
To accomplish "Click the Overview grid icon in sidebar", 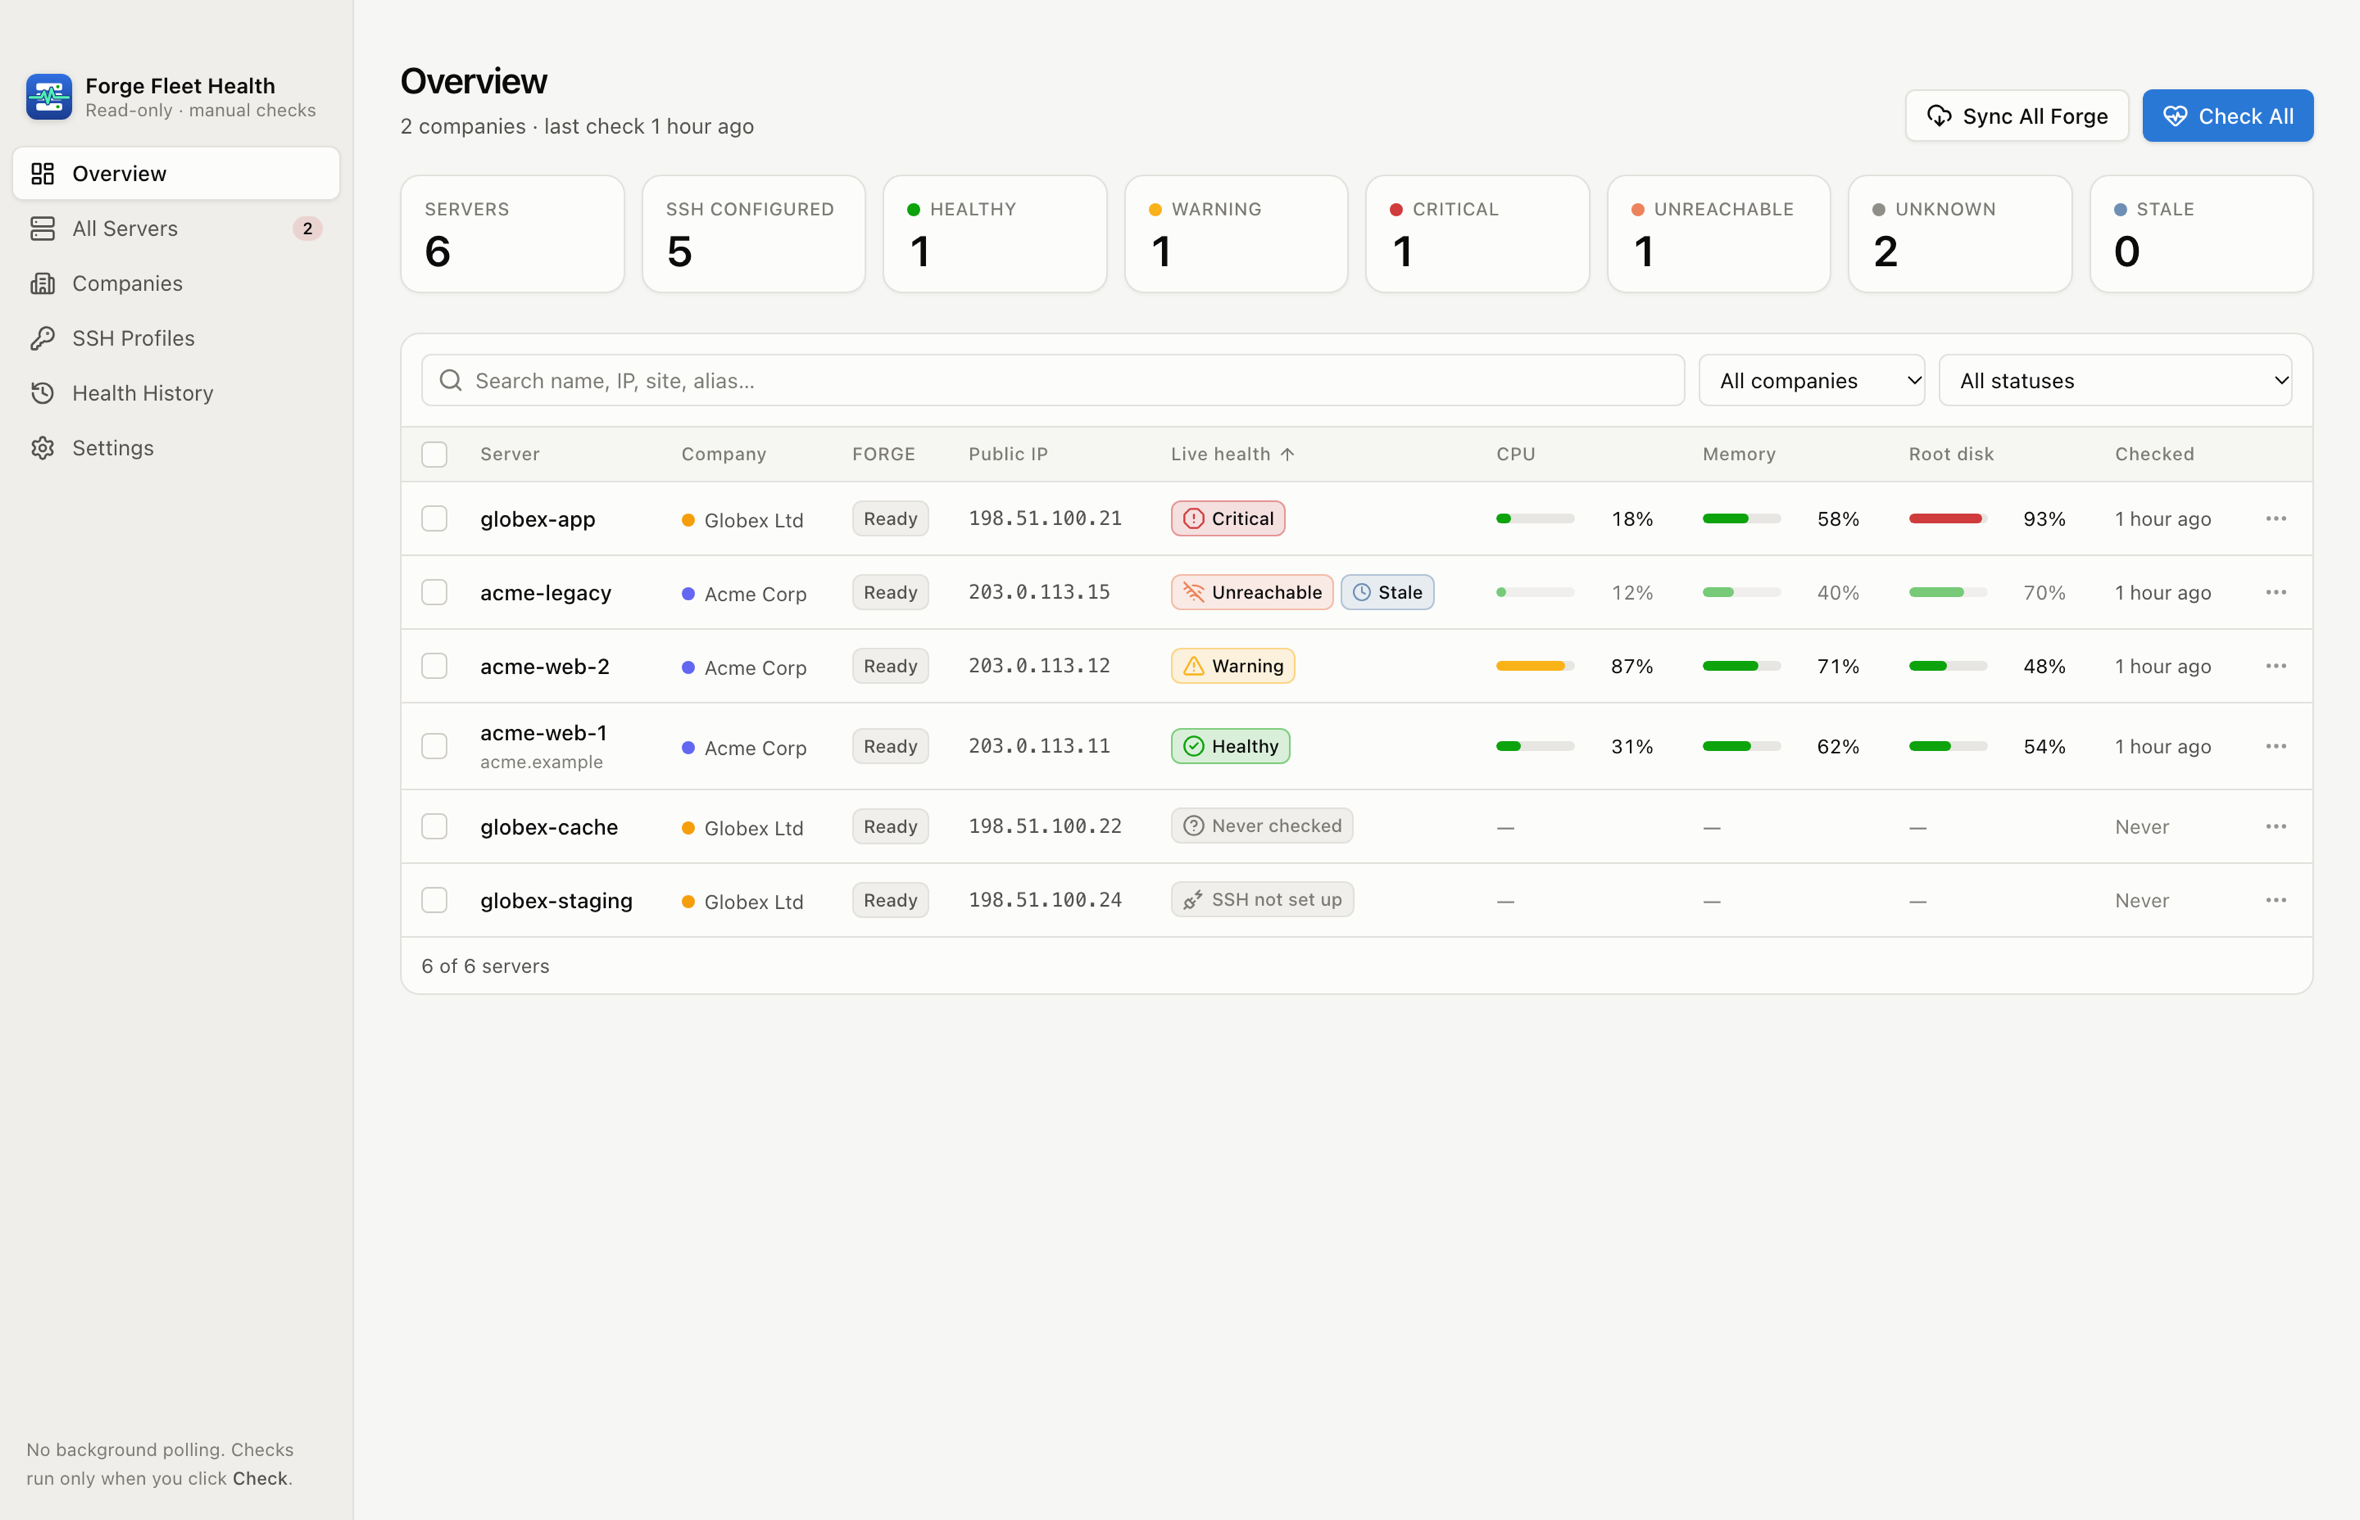I will point(42,174).
